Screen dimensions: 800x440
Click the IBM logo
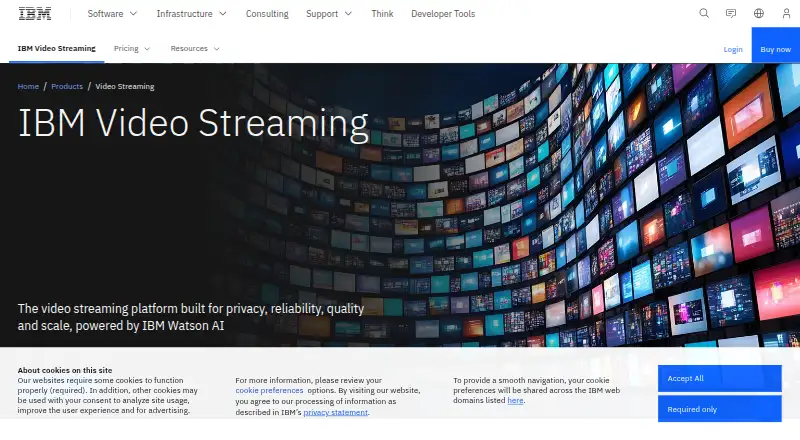coord(35,14)
